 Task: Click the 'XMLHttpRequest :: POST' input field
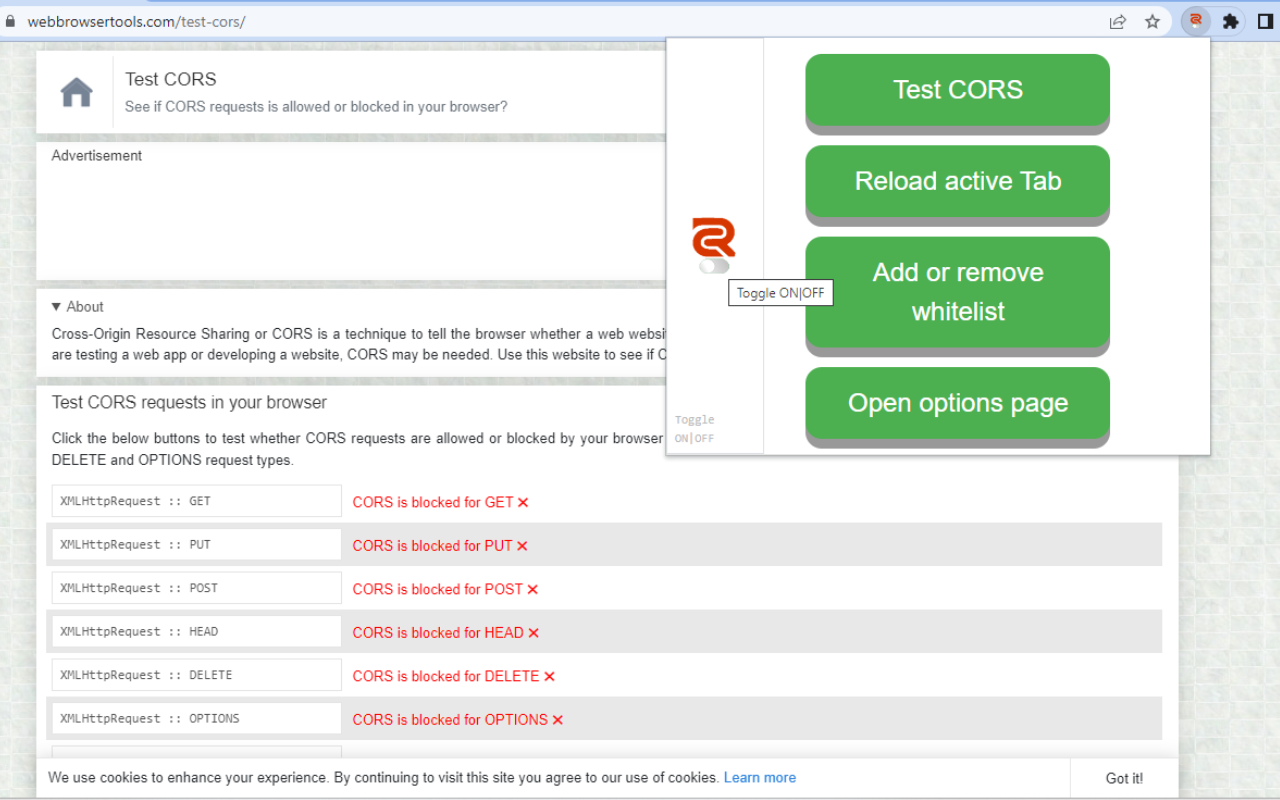point(196,587)
